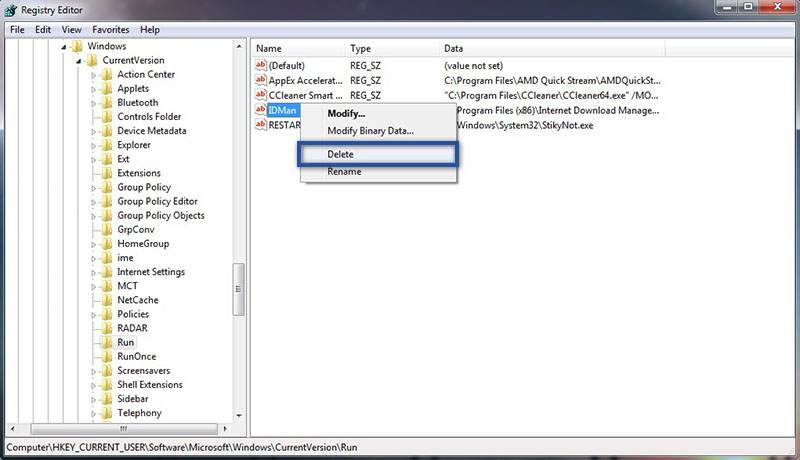Choose Modify... in the context menu
Screen dimensions: 800x460
click(378, 113)
